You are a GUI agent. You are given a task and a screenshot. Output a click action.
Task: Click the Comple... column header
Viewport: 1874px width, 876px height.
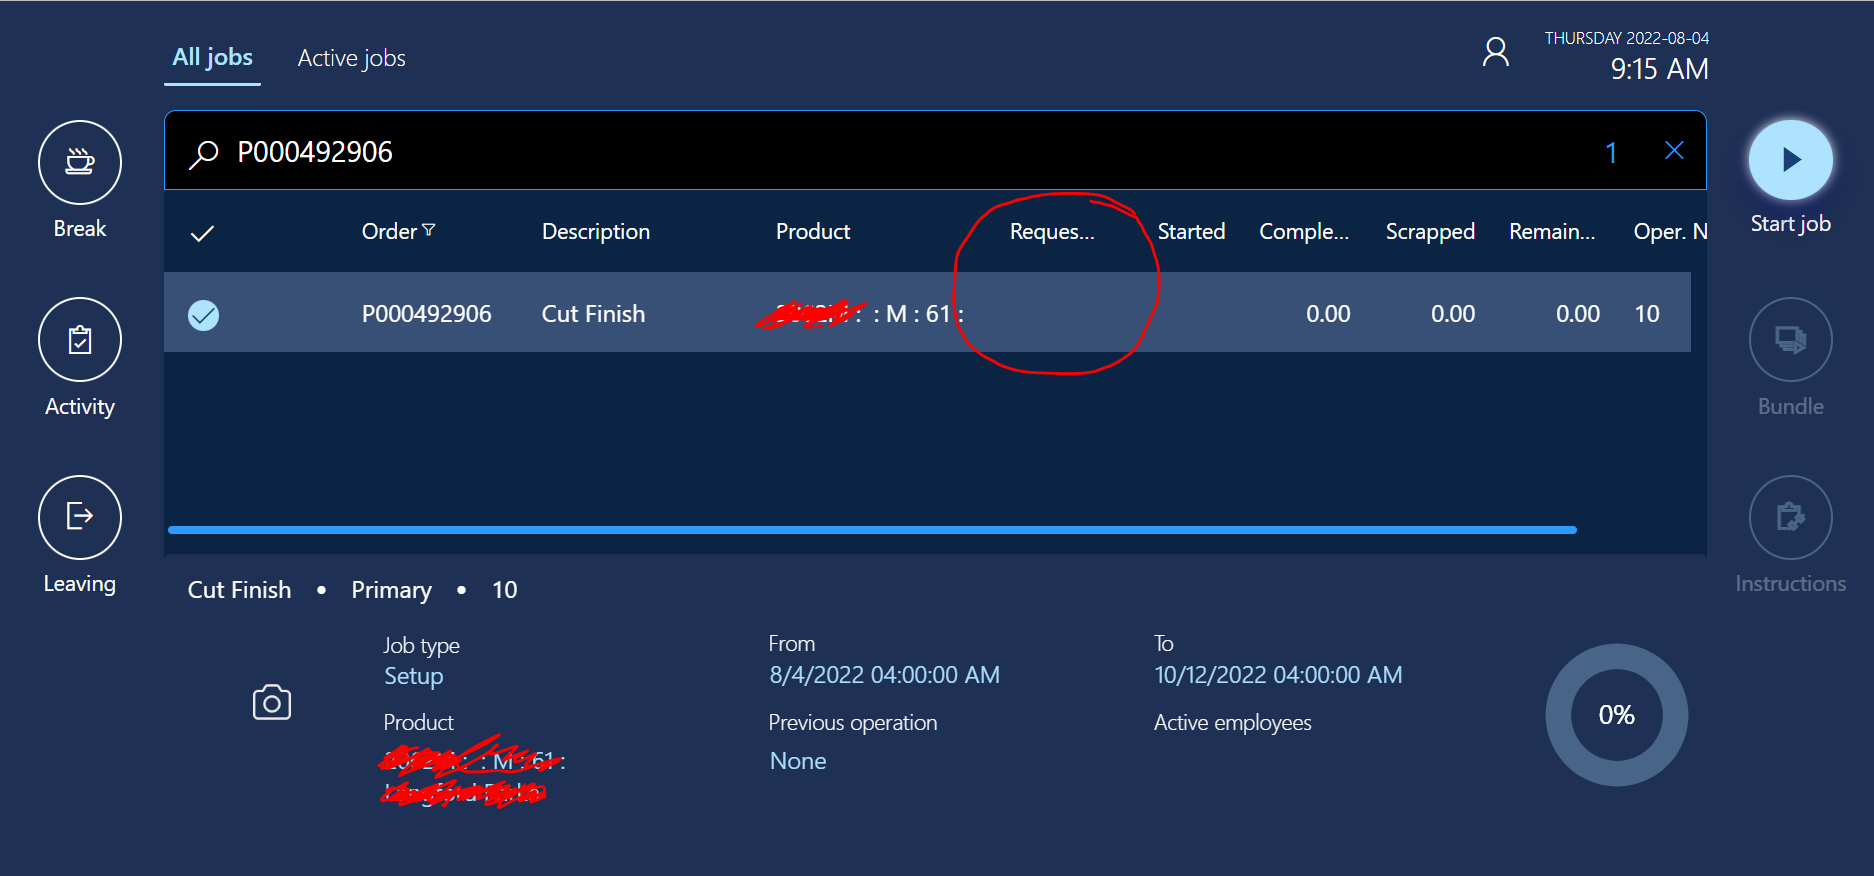(x=1304, y=231)
